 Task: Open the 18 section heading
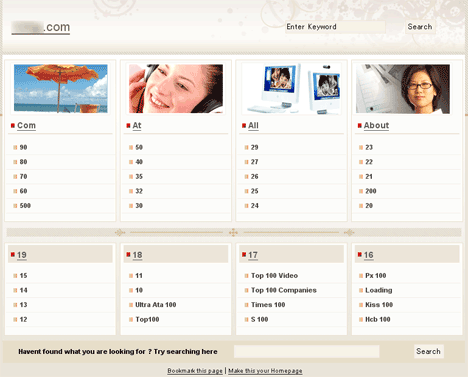pyautogui.click(x=137, y=255)
